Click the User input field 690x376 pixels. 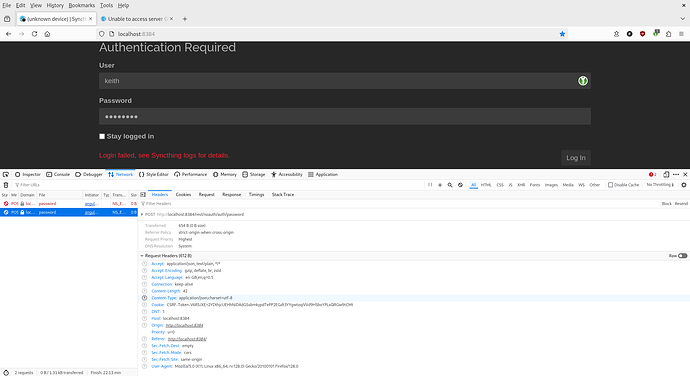345,81
